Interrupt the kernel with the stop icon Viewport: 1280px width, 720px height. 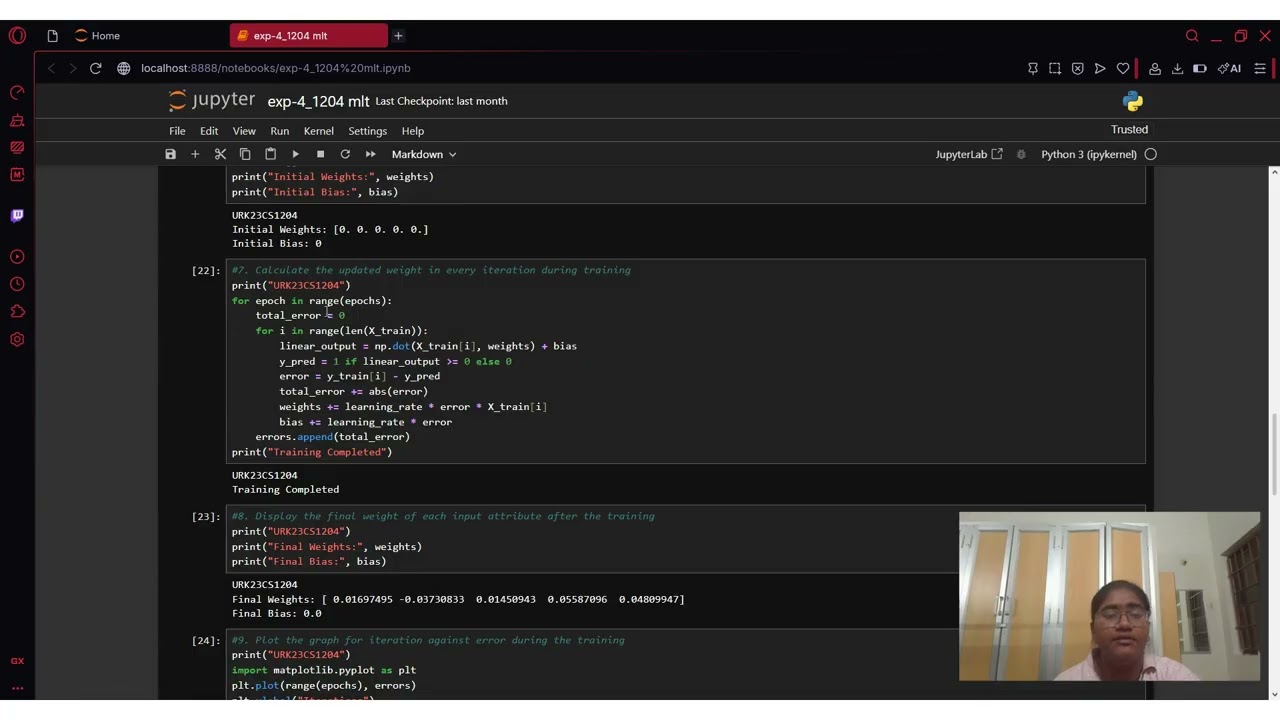point(320,154)
